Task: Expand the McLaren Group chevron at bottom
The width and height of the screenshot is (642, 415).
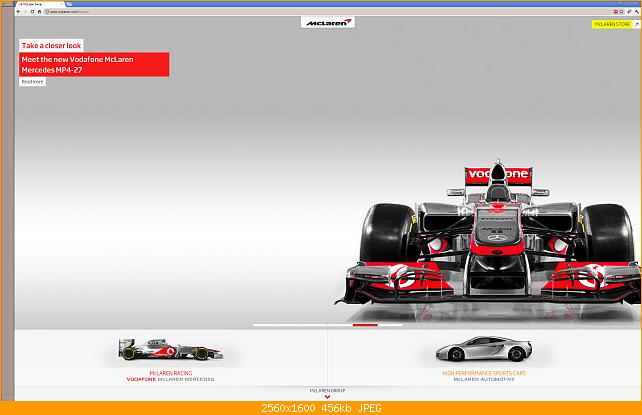Action: [327, 397]
